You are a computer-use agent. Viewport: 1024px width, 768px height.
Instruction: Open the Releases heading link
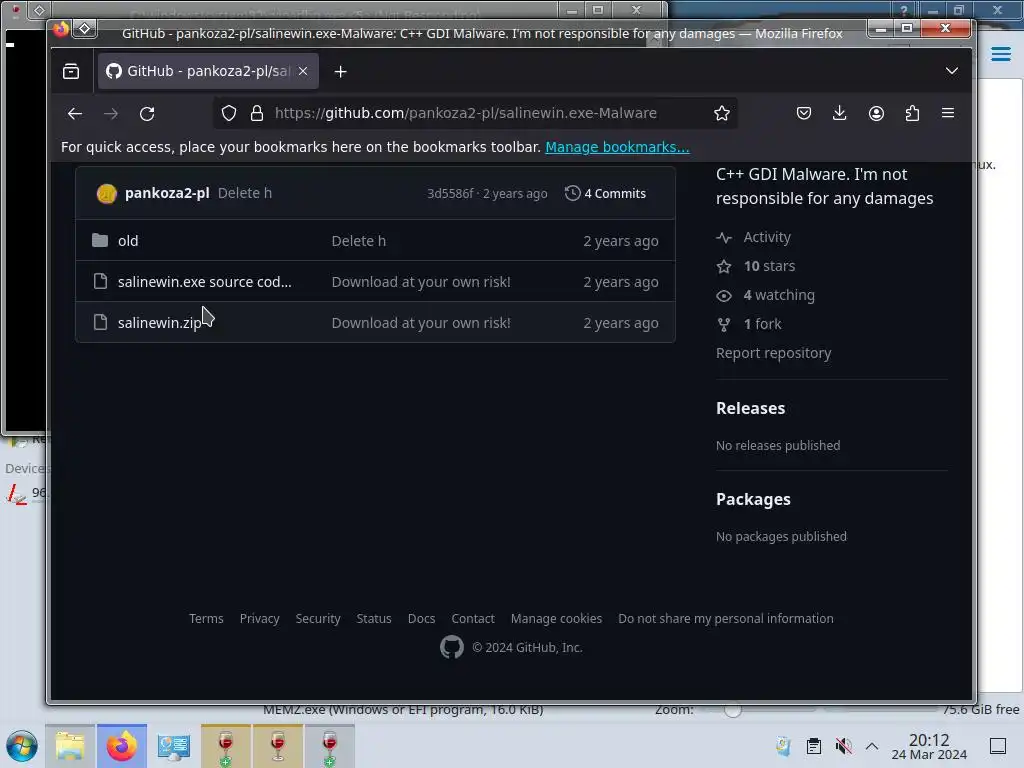[x=750, y=408]
